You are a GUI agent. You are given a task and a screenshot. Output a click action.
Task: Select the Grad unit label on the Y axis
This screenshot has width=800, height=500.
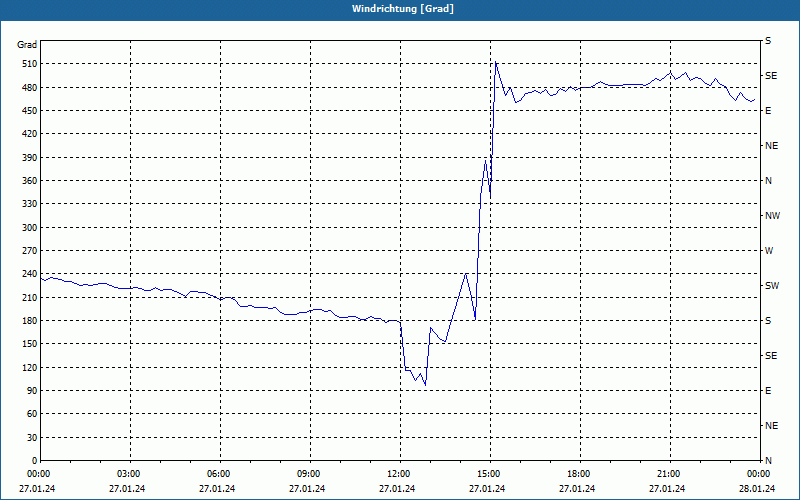(x=27, y=45)
